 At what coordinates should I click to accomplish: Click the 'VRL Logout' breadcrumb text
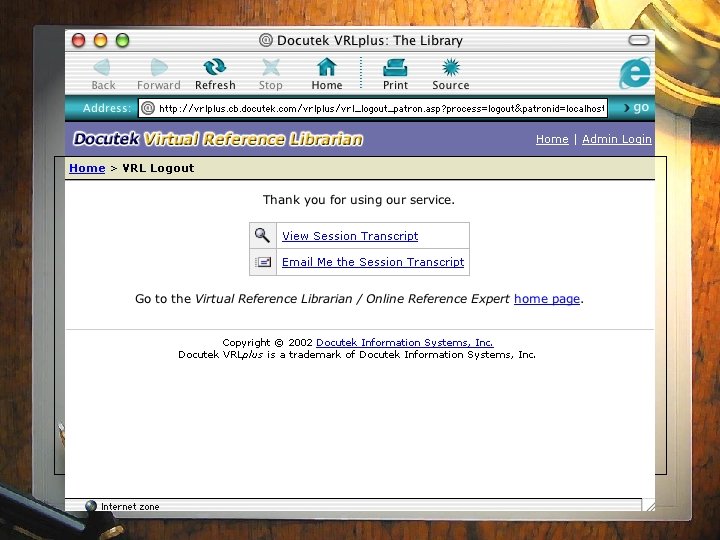click(x=158, y=168)
